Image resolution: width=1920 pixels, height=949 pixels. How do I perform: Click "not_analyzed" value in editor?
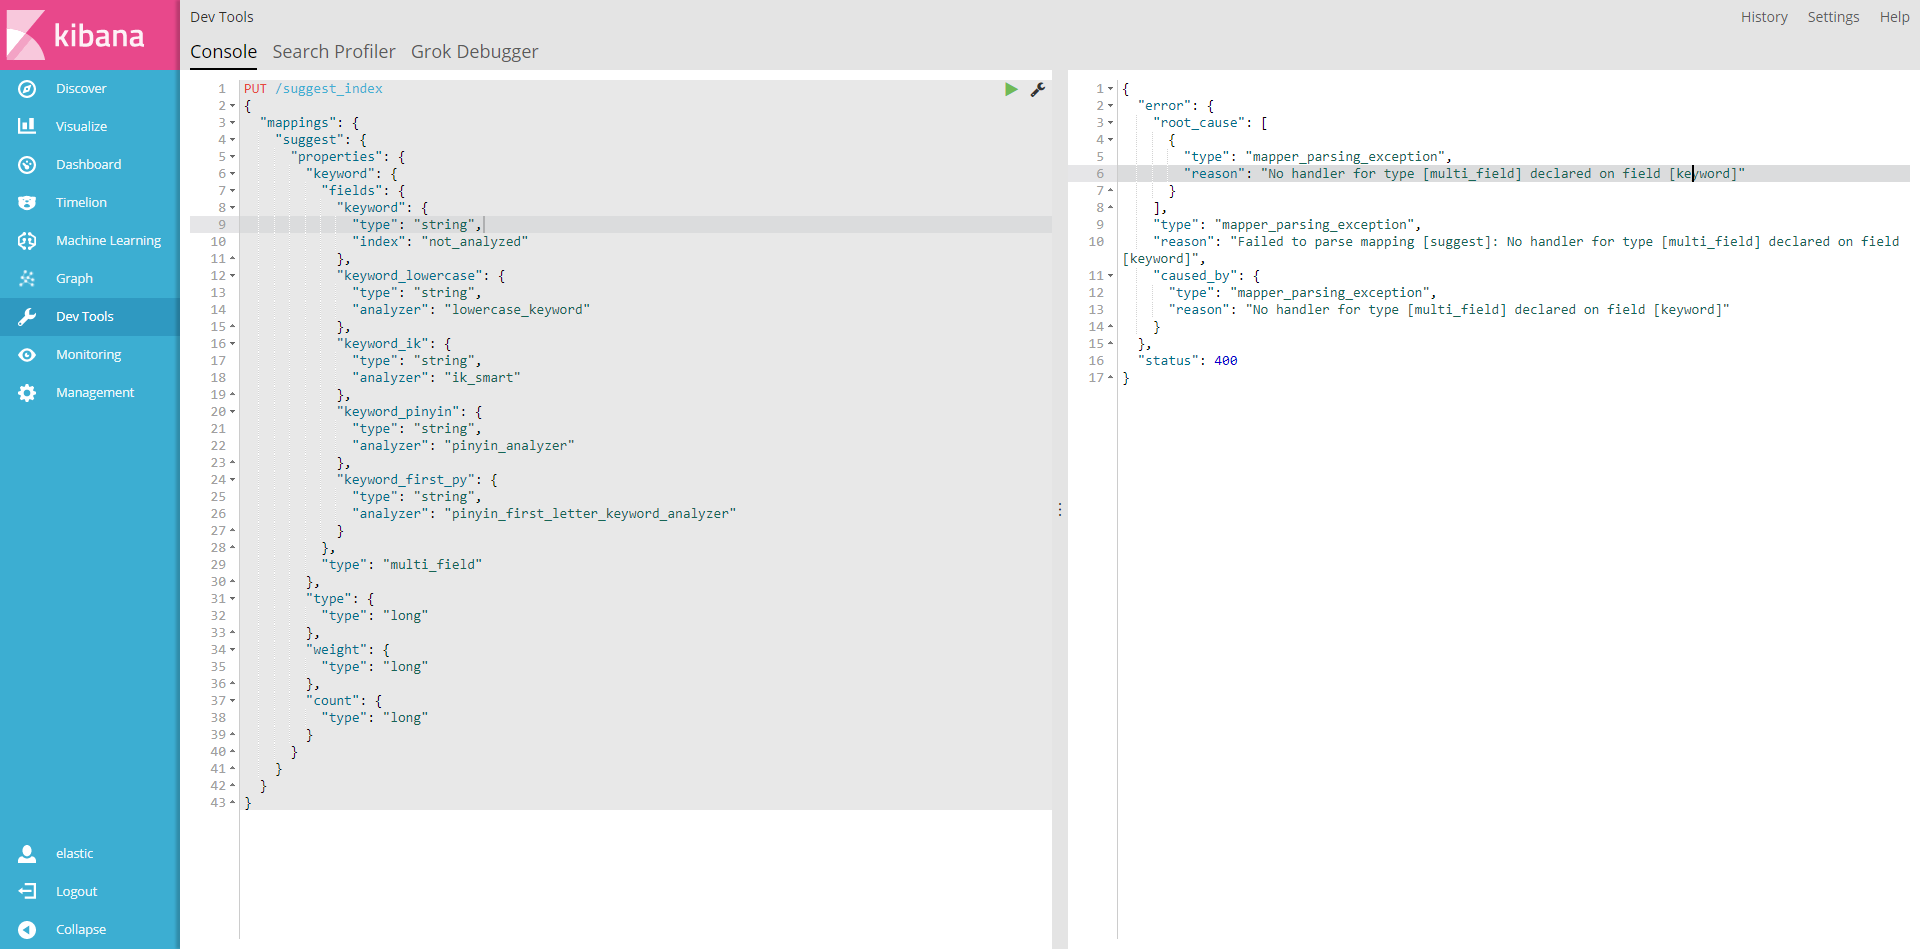[x=474, y=242]
